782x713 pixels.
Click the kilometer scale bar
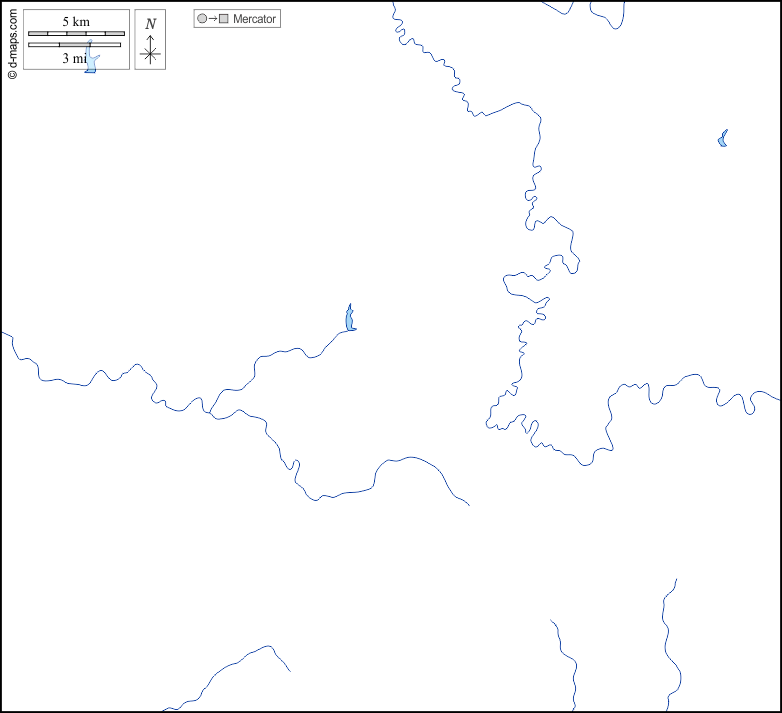point(76,34)
